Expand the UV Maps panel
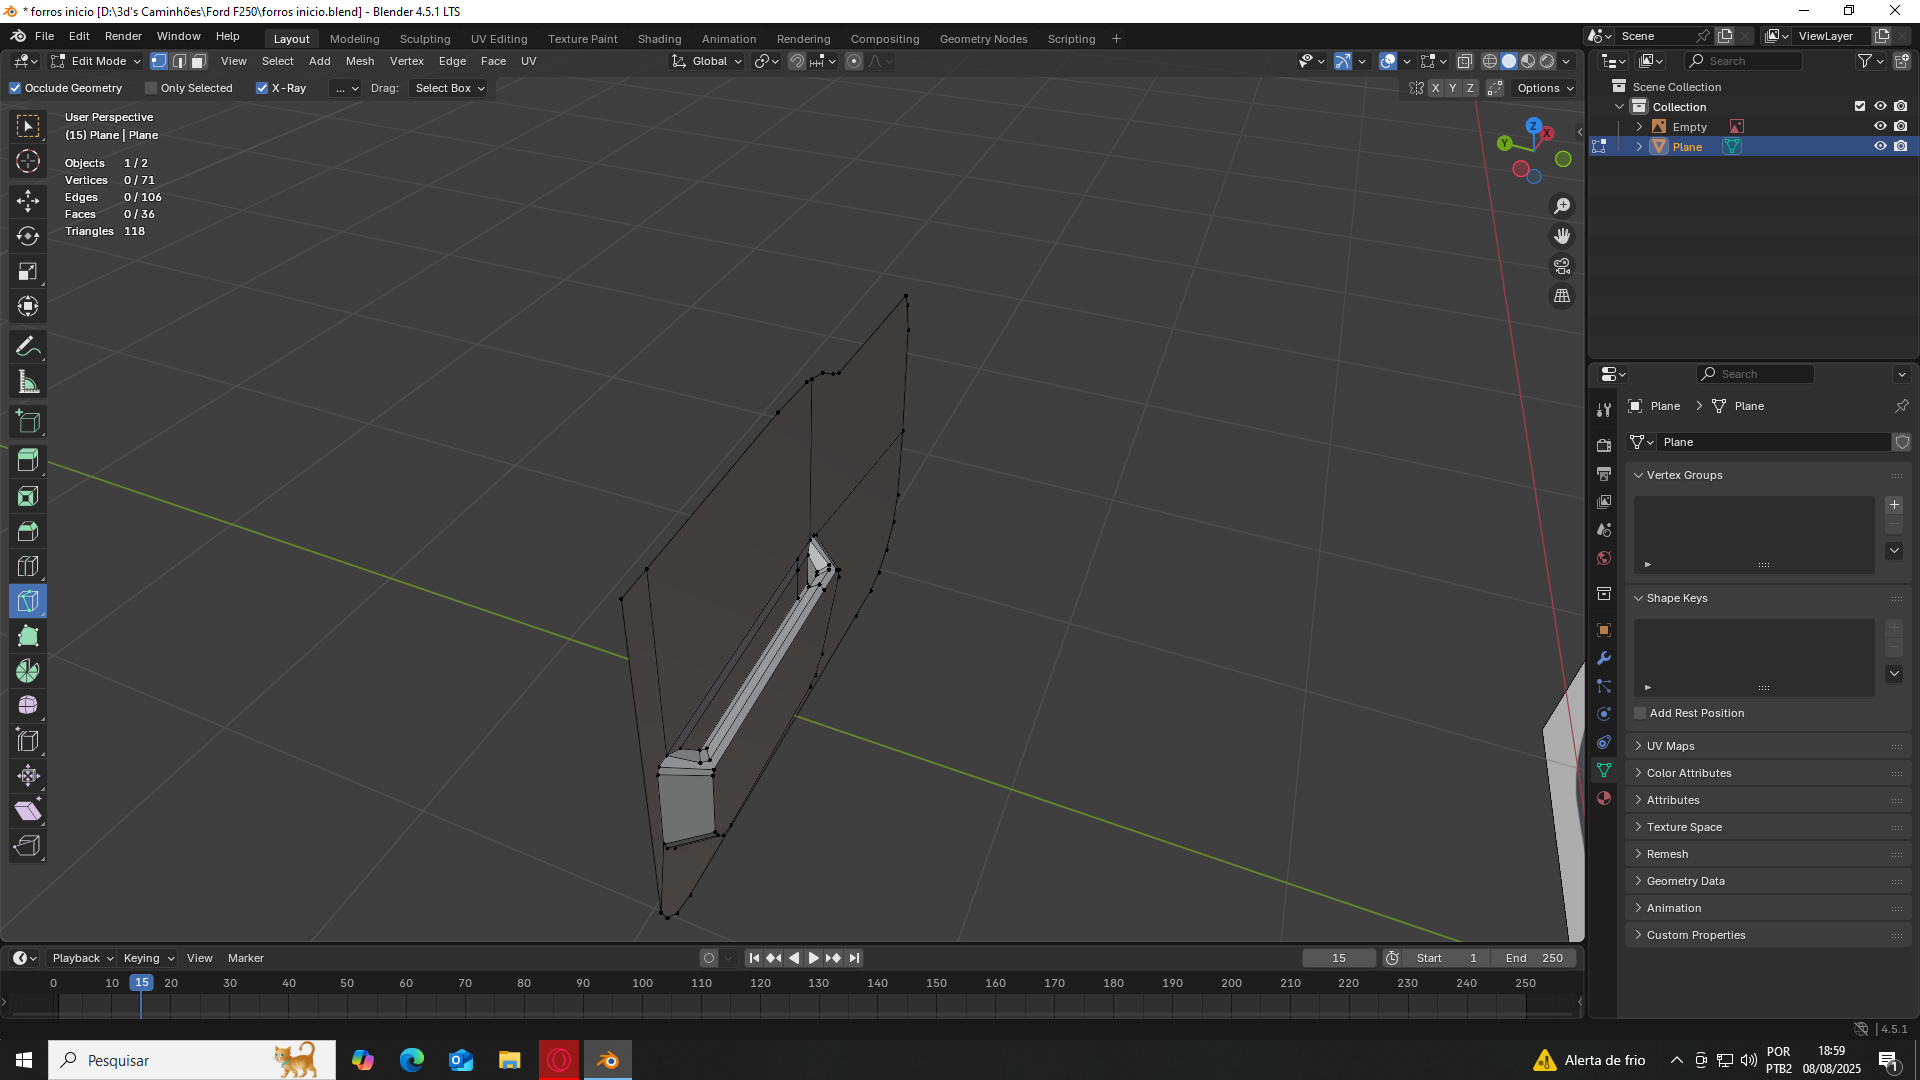Screen dimensions: 1920x1080 click(x=1670, y=746)
